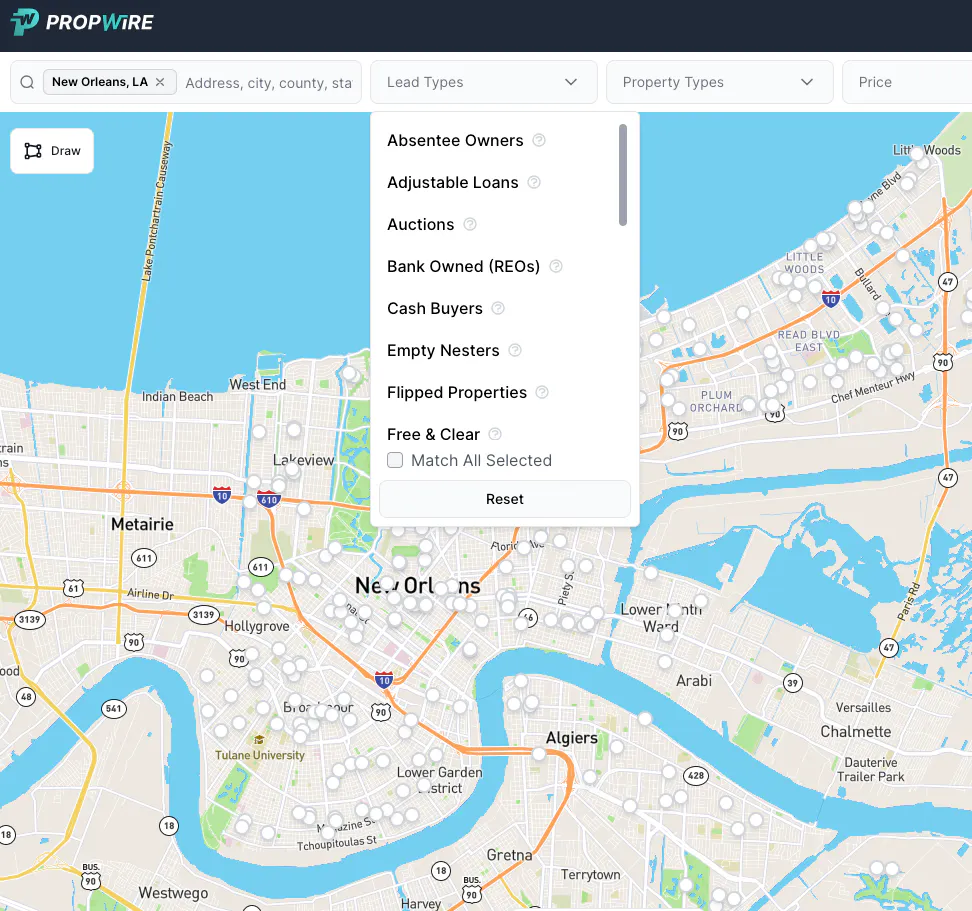Viewport: 972px width, 911px height.
Task: Enable the Match All Selected checkbox
Action: point(395,460)
